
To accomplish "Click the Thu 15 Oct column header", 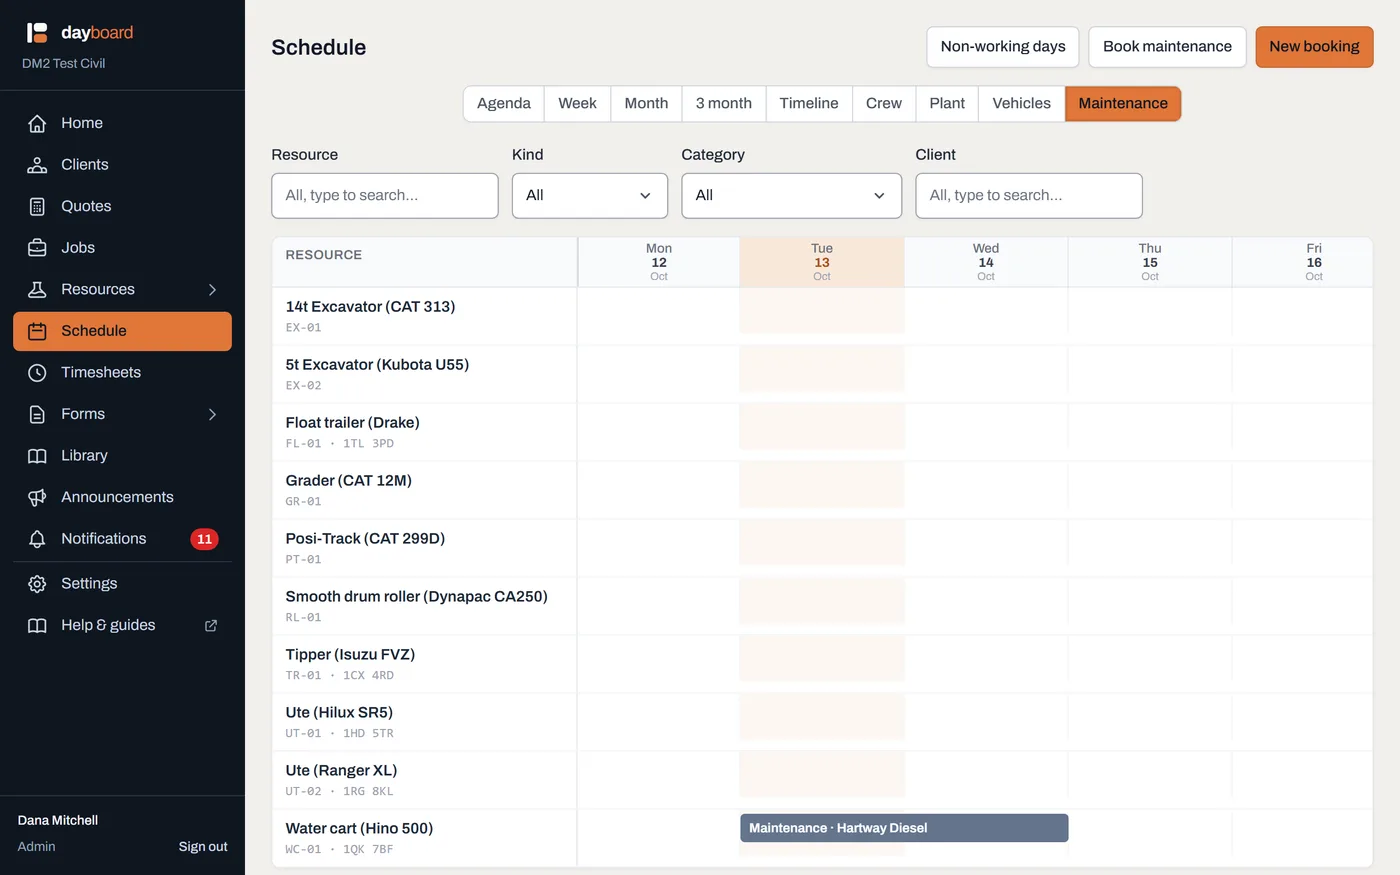I will [x=1150, y=262].
